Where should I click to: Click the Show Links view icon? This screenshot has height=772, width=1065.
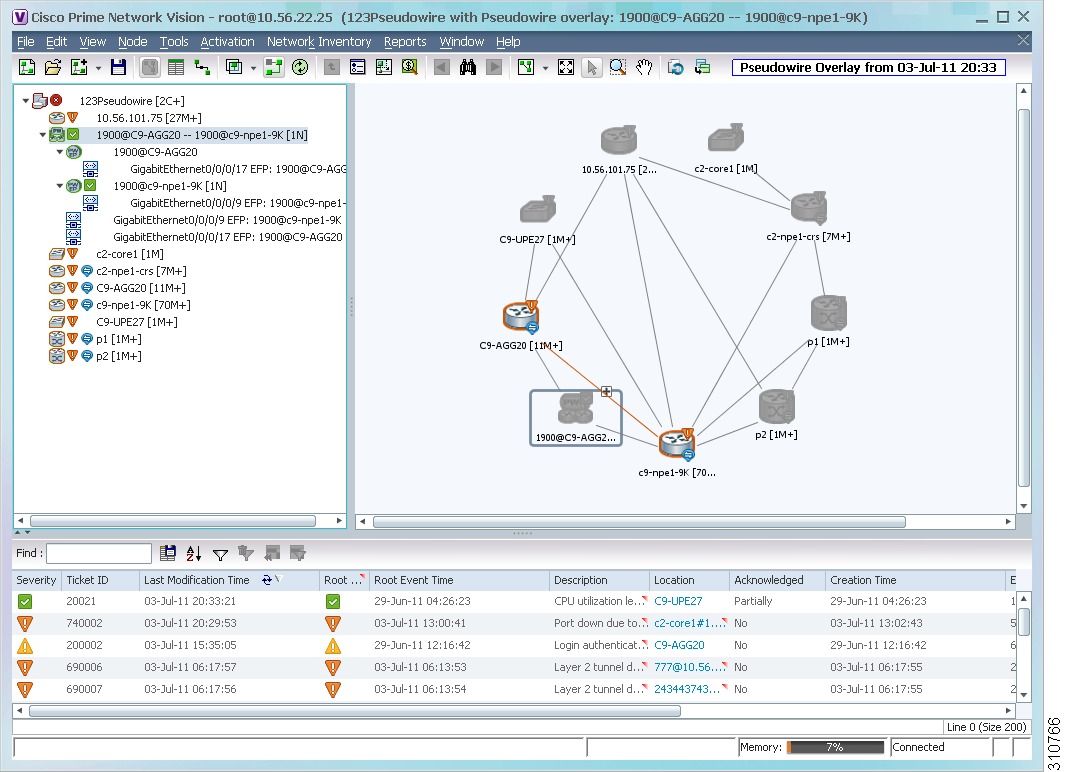(202, 67)
